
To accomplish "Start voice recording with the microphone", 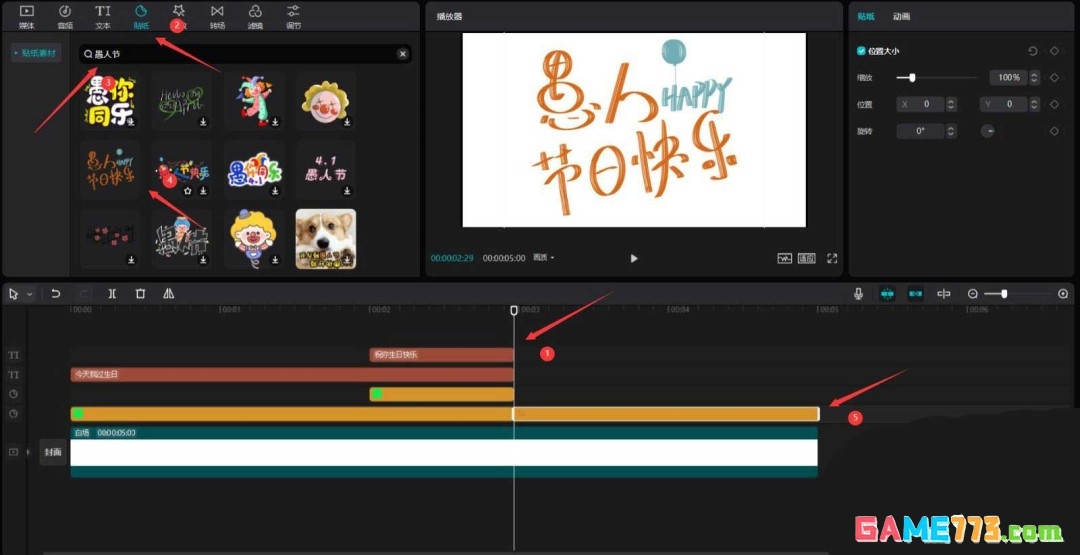I will point(858,294).
